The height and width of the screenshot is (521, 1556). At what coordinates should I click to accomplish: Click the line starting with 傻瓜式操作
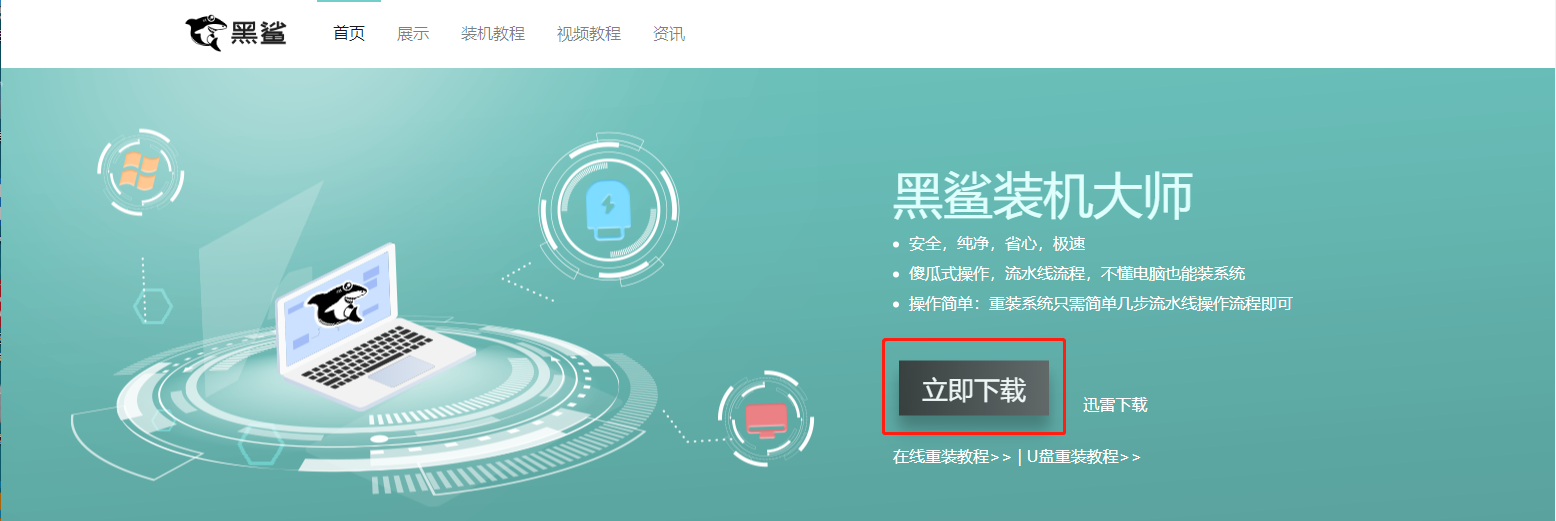(x=1077, y=274)
